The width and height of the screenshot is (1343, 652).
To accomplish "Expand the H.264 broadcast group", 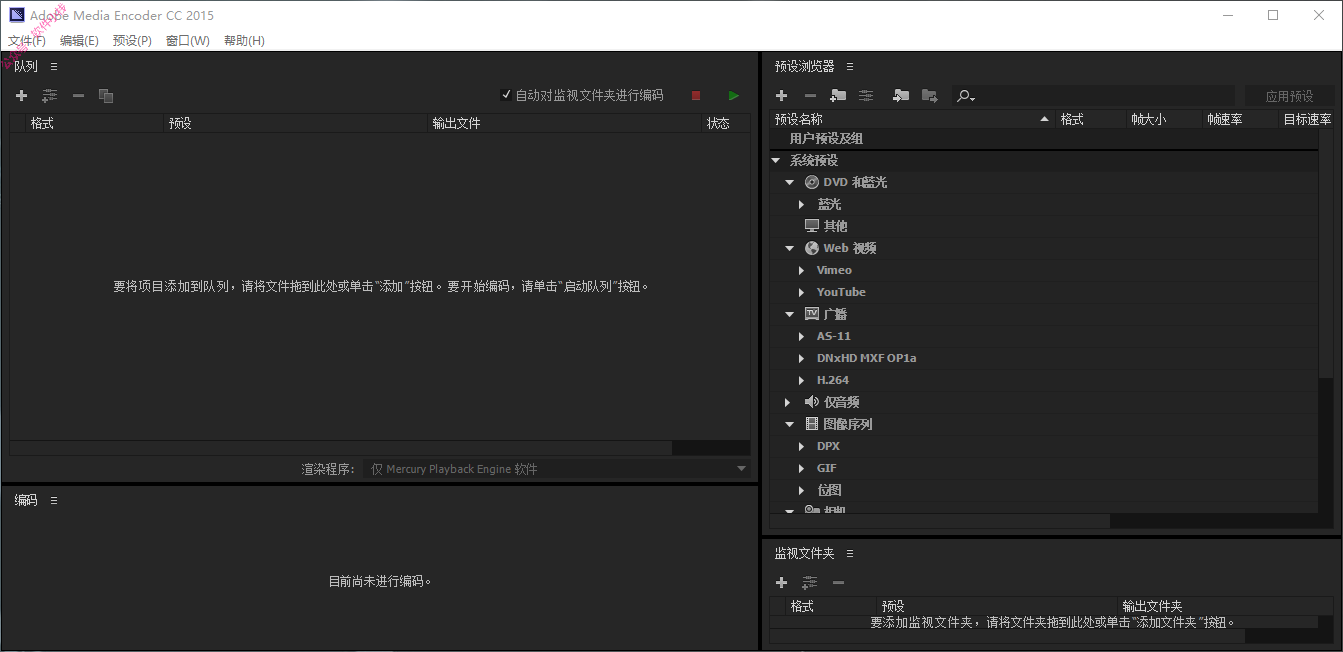I will (x=802, y=381).
